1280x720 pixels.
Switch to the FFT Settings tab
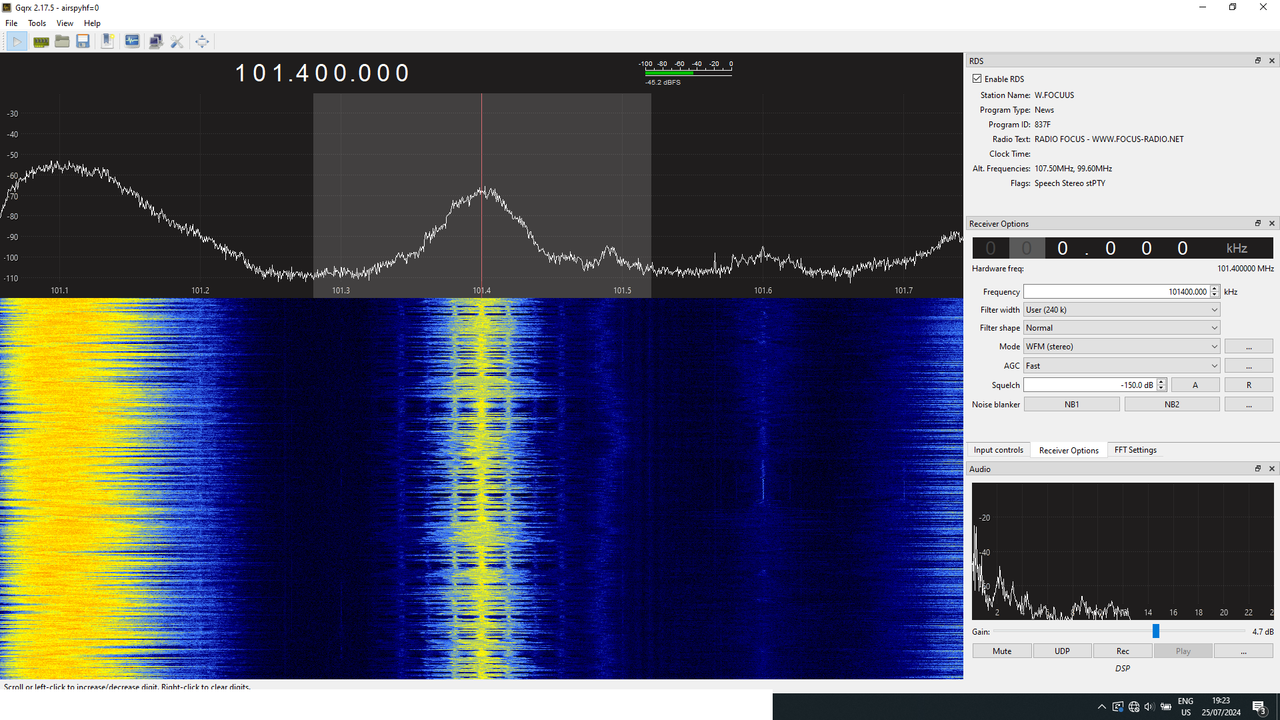pyautogui.click(x=1135, y=450)
